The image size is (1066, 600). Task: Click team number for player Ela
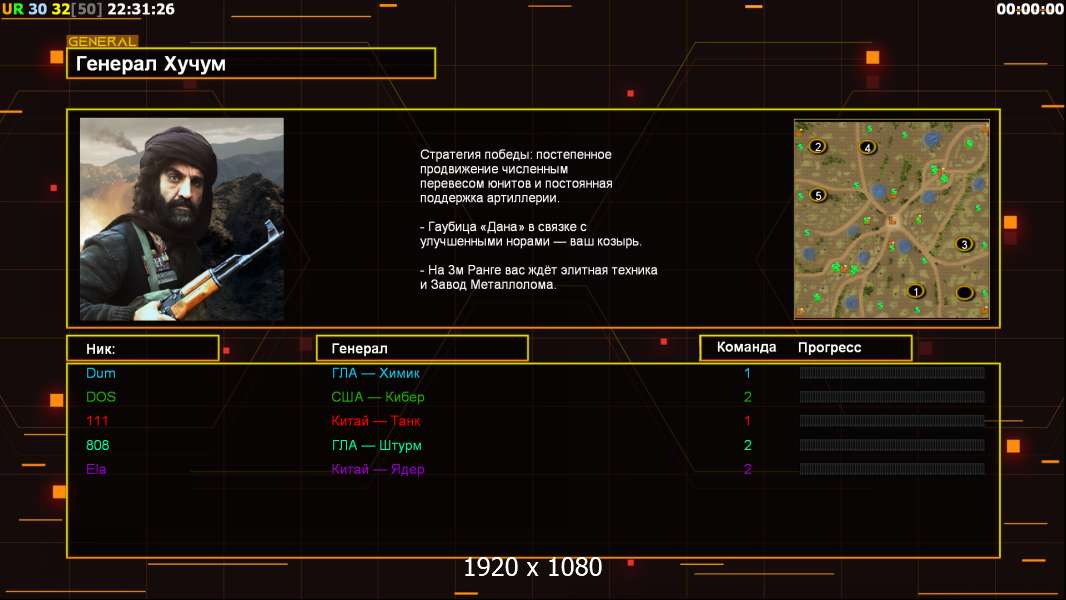point(747,469)
